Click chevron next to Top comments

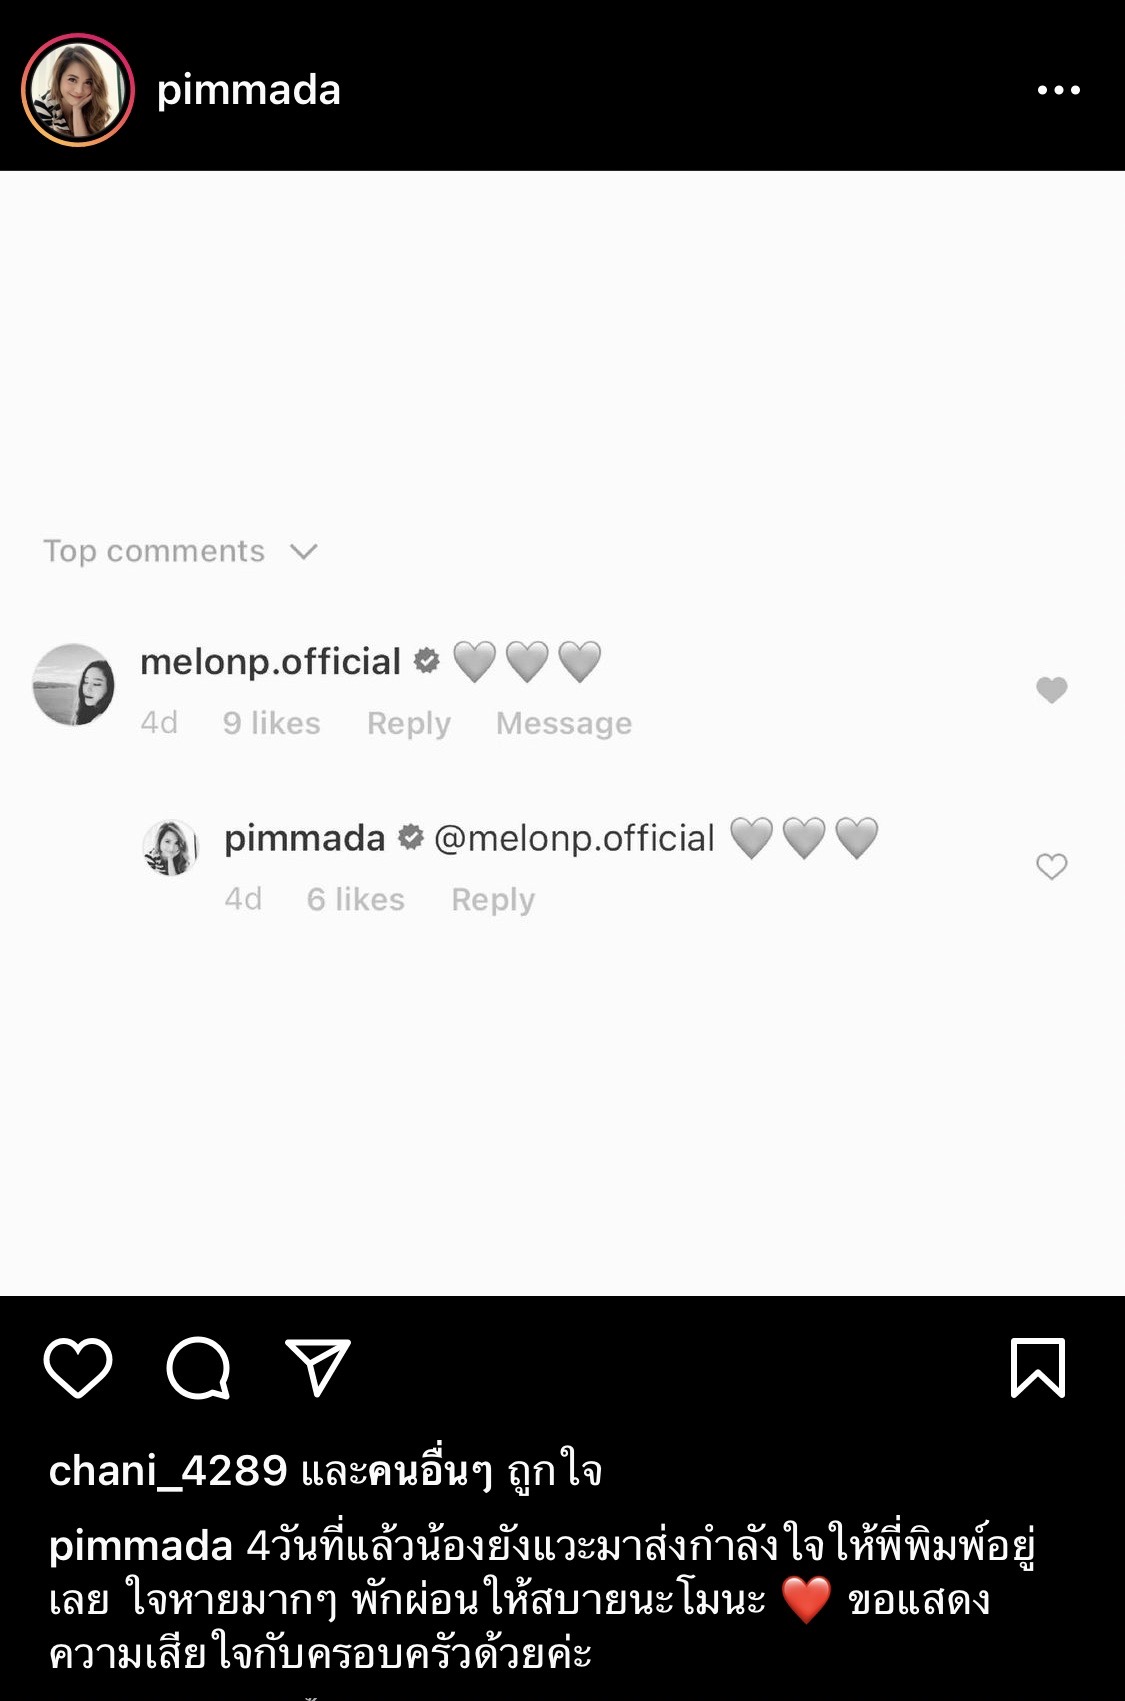303,551
